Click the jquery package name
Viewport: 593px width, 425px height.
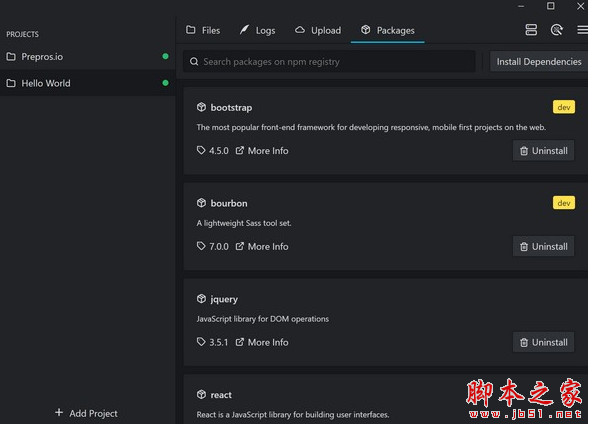[x=224, y=299]
